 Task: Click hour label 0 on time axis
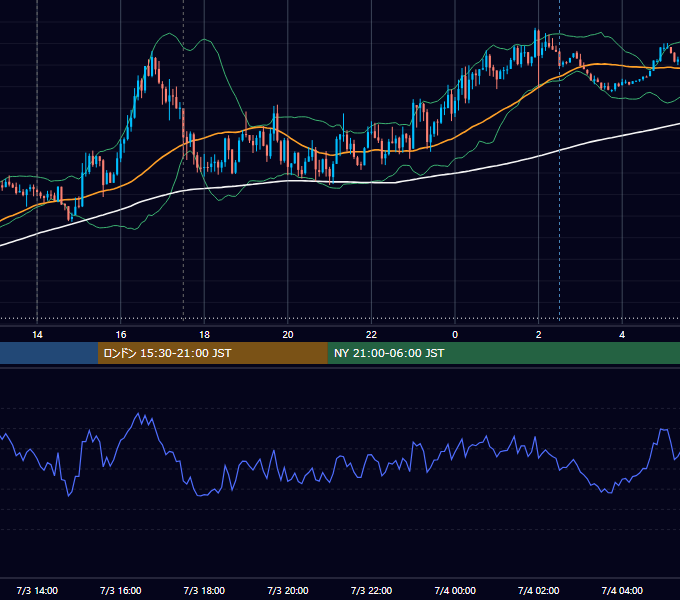tap(455, 335)
